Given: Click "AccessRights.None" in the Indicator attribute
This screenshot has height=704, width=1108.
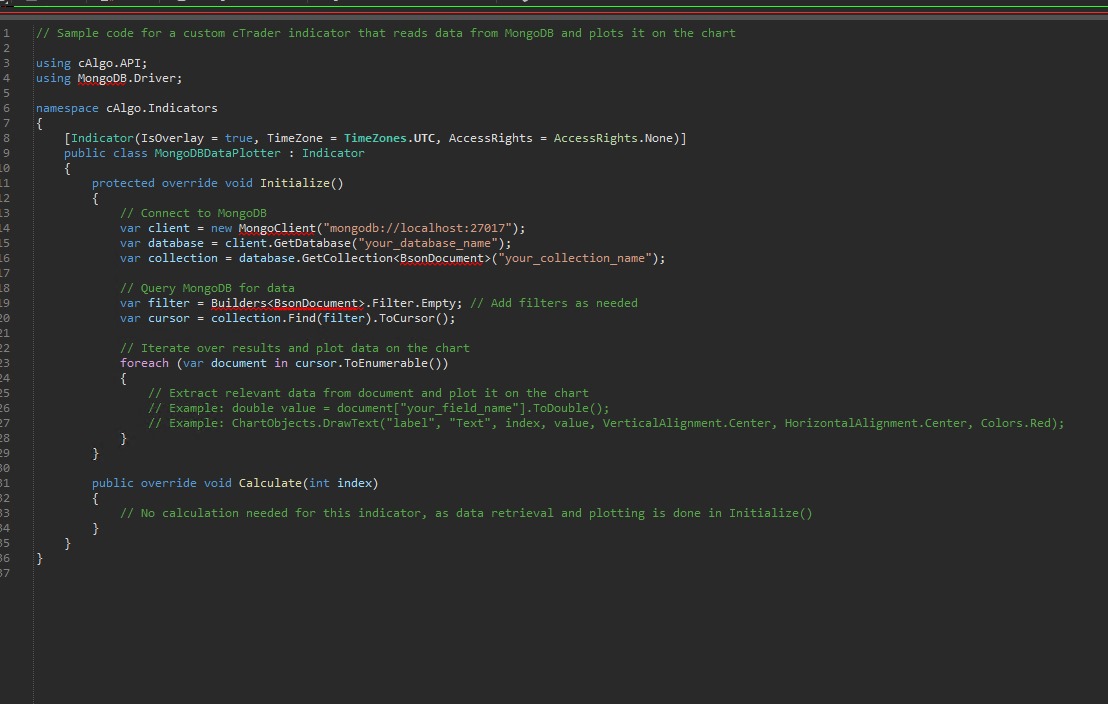Looking at the screenshot, I should (613, 138).
